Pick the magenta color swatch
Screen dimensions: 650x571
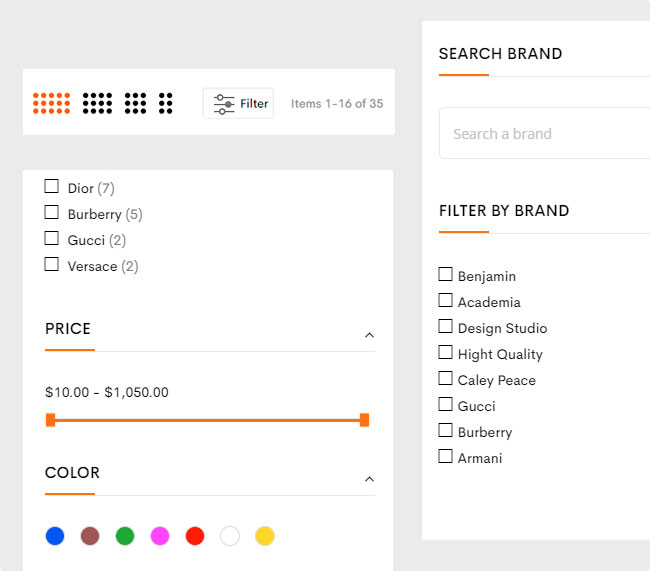(x=160, y=536)
